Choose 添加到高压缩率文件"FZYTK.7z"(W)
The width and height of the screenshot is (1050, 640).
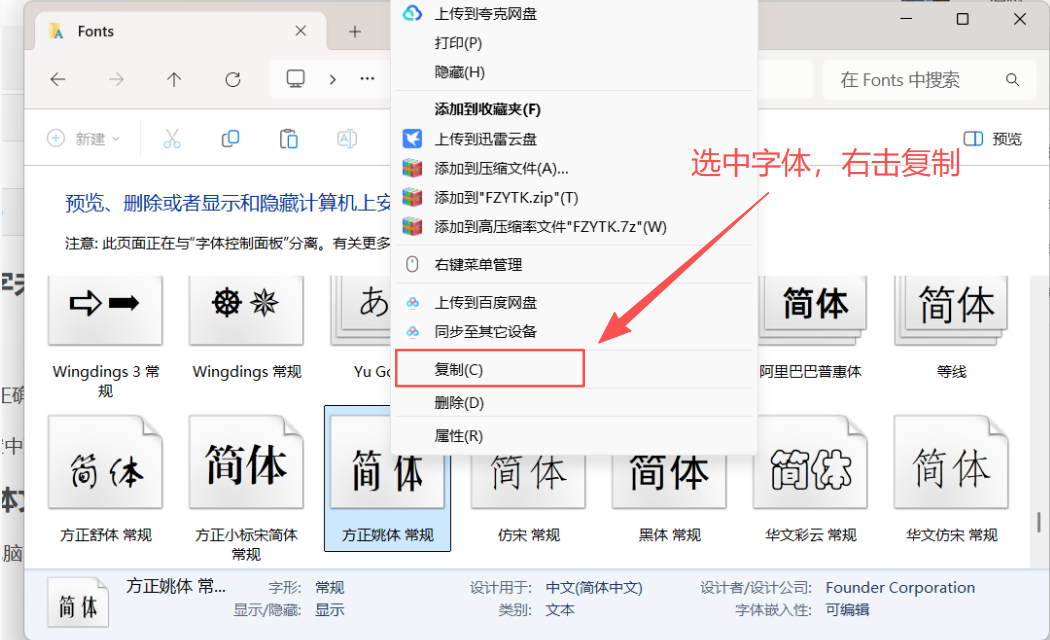[x=575, y=227]
